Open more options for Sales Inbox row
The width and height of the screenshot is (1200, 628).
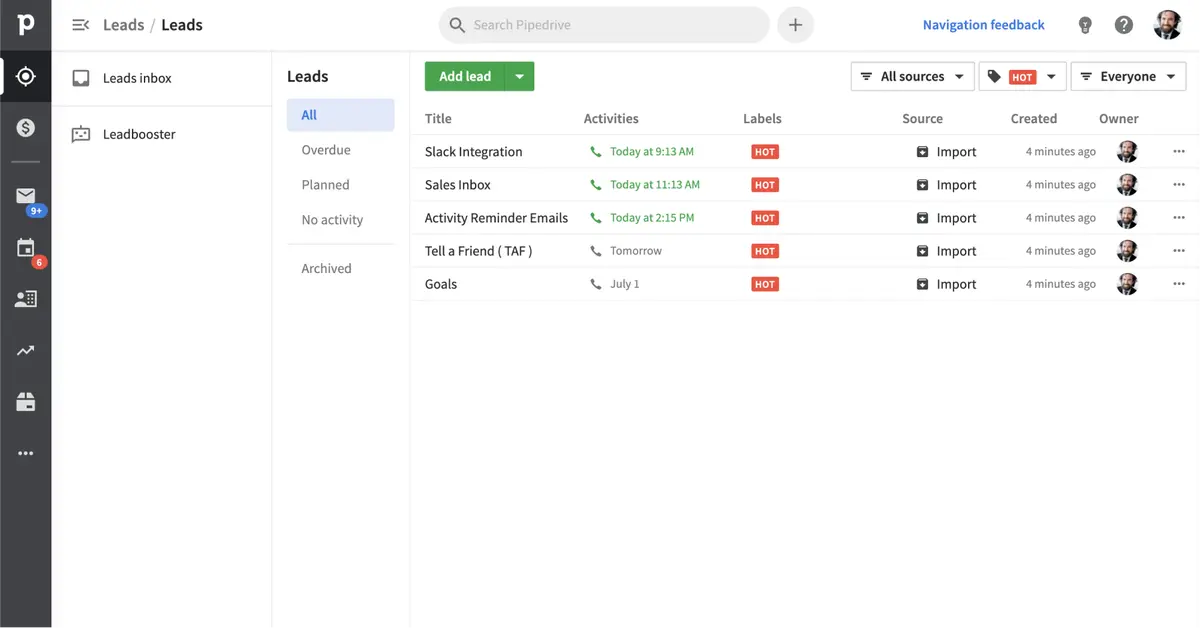[1179, 185]
